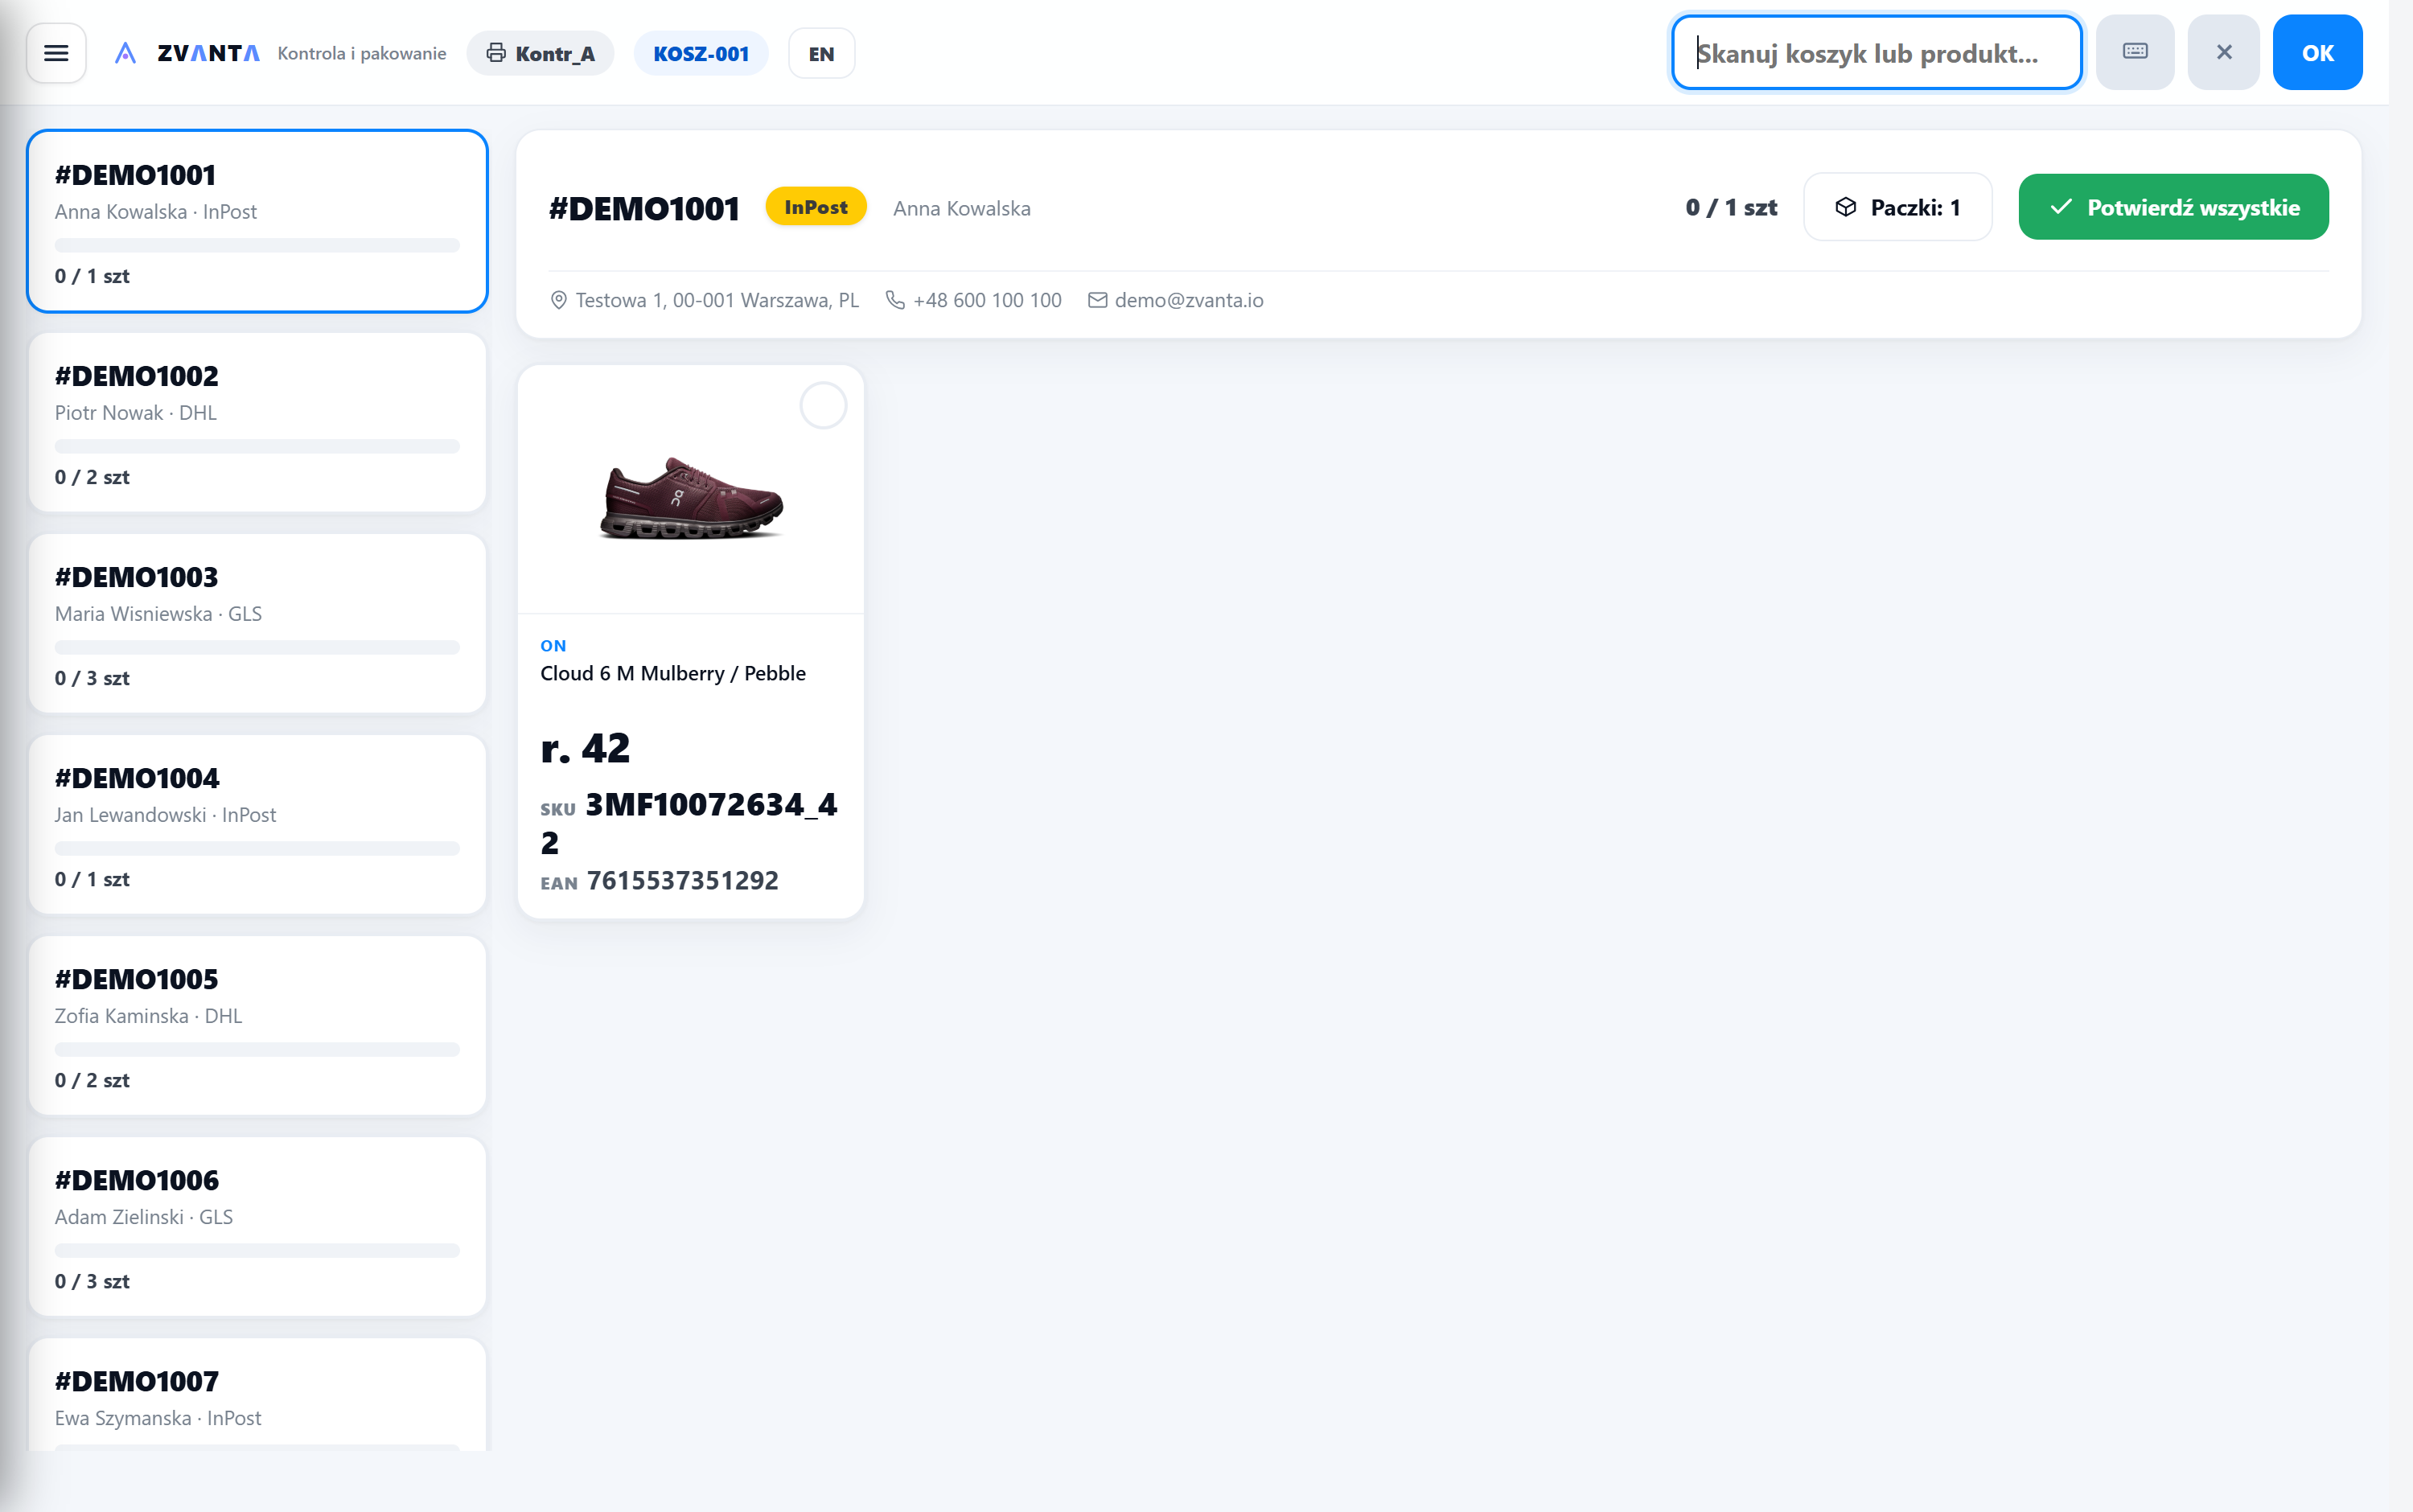Select the Kontr_A printer chip
Image resolution: width=2413 pixels, height=1512 pixels.
[540, 53]
